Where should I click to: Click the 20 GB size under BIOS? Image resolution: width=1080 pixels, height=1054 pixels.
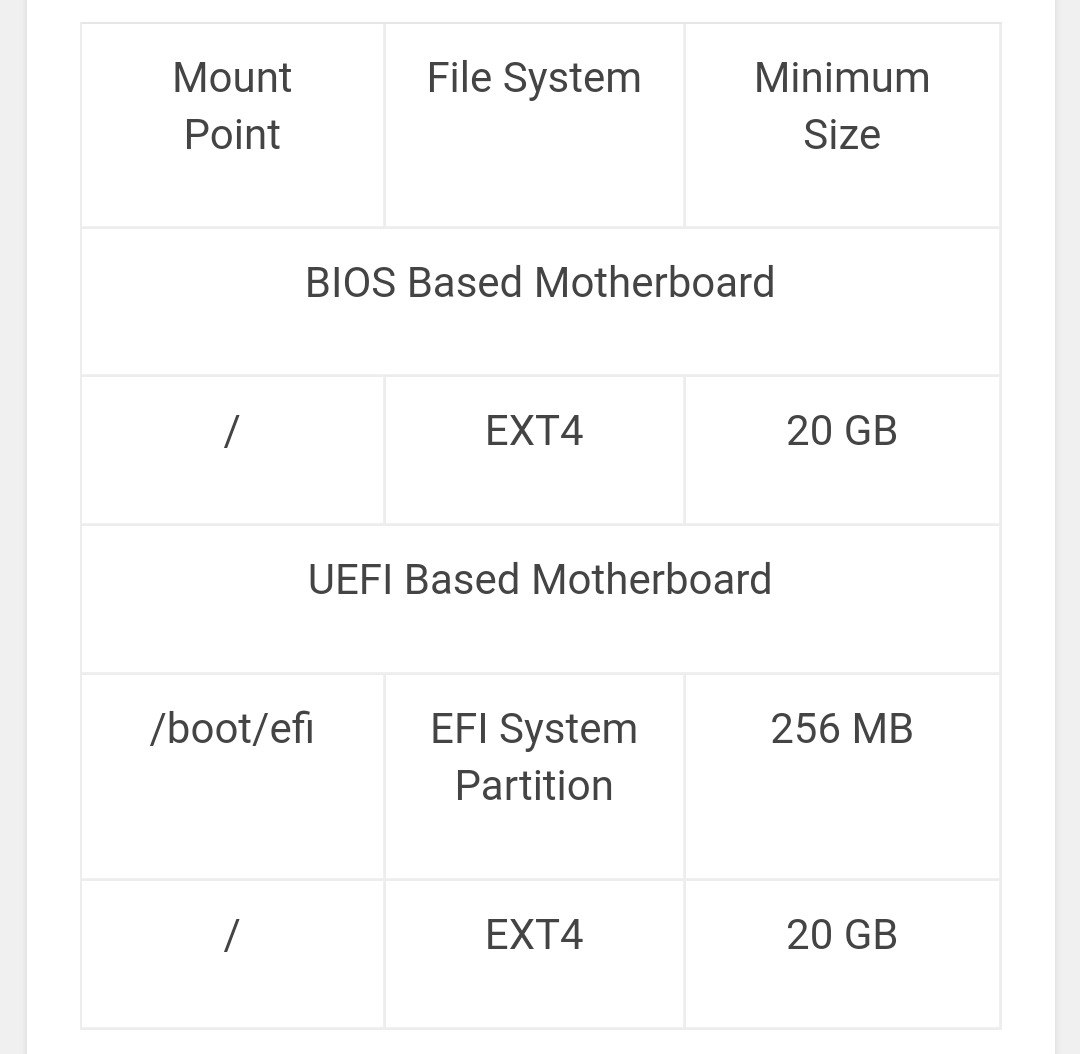point(842,432)
